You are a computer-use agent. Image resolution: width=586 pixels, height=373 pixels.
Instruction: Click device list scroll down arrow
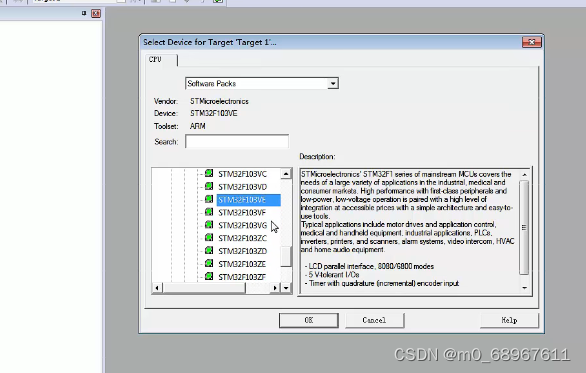[x=286, y=288]
